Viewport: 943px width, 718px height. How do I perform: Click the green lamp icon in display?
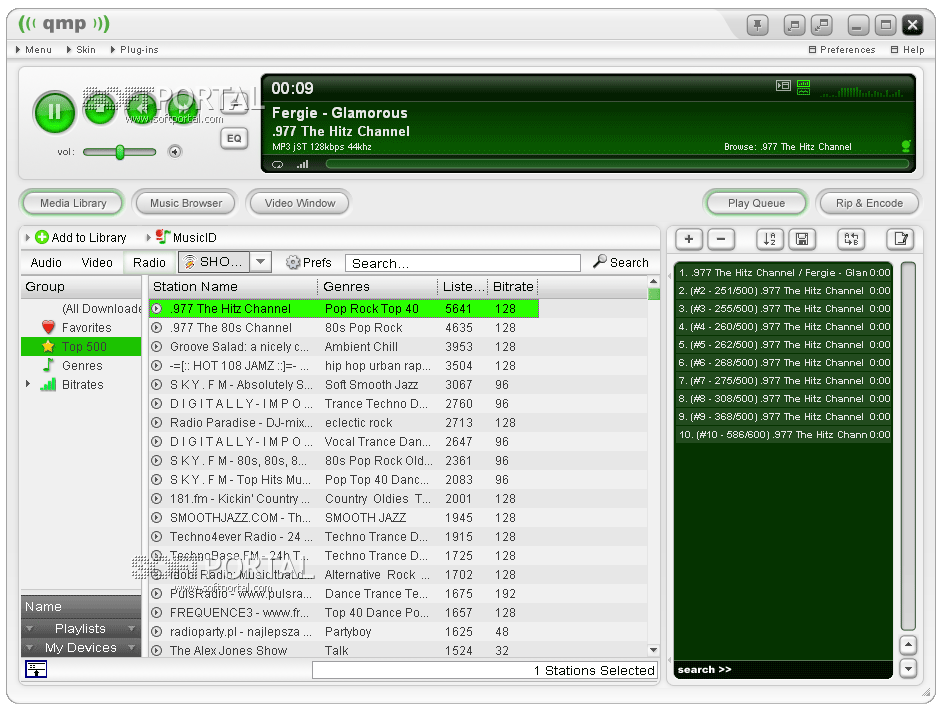point(906,146)
